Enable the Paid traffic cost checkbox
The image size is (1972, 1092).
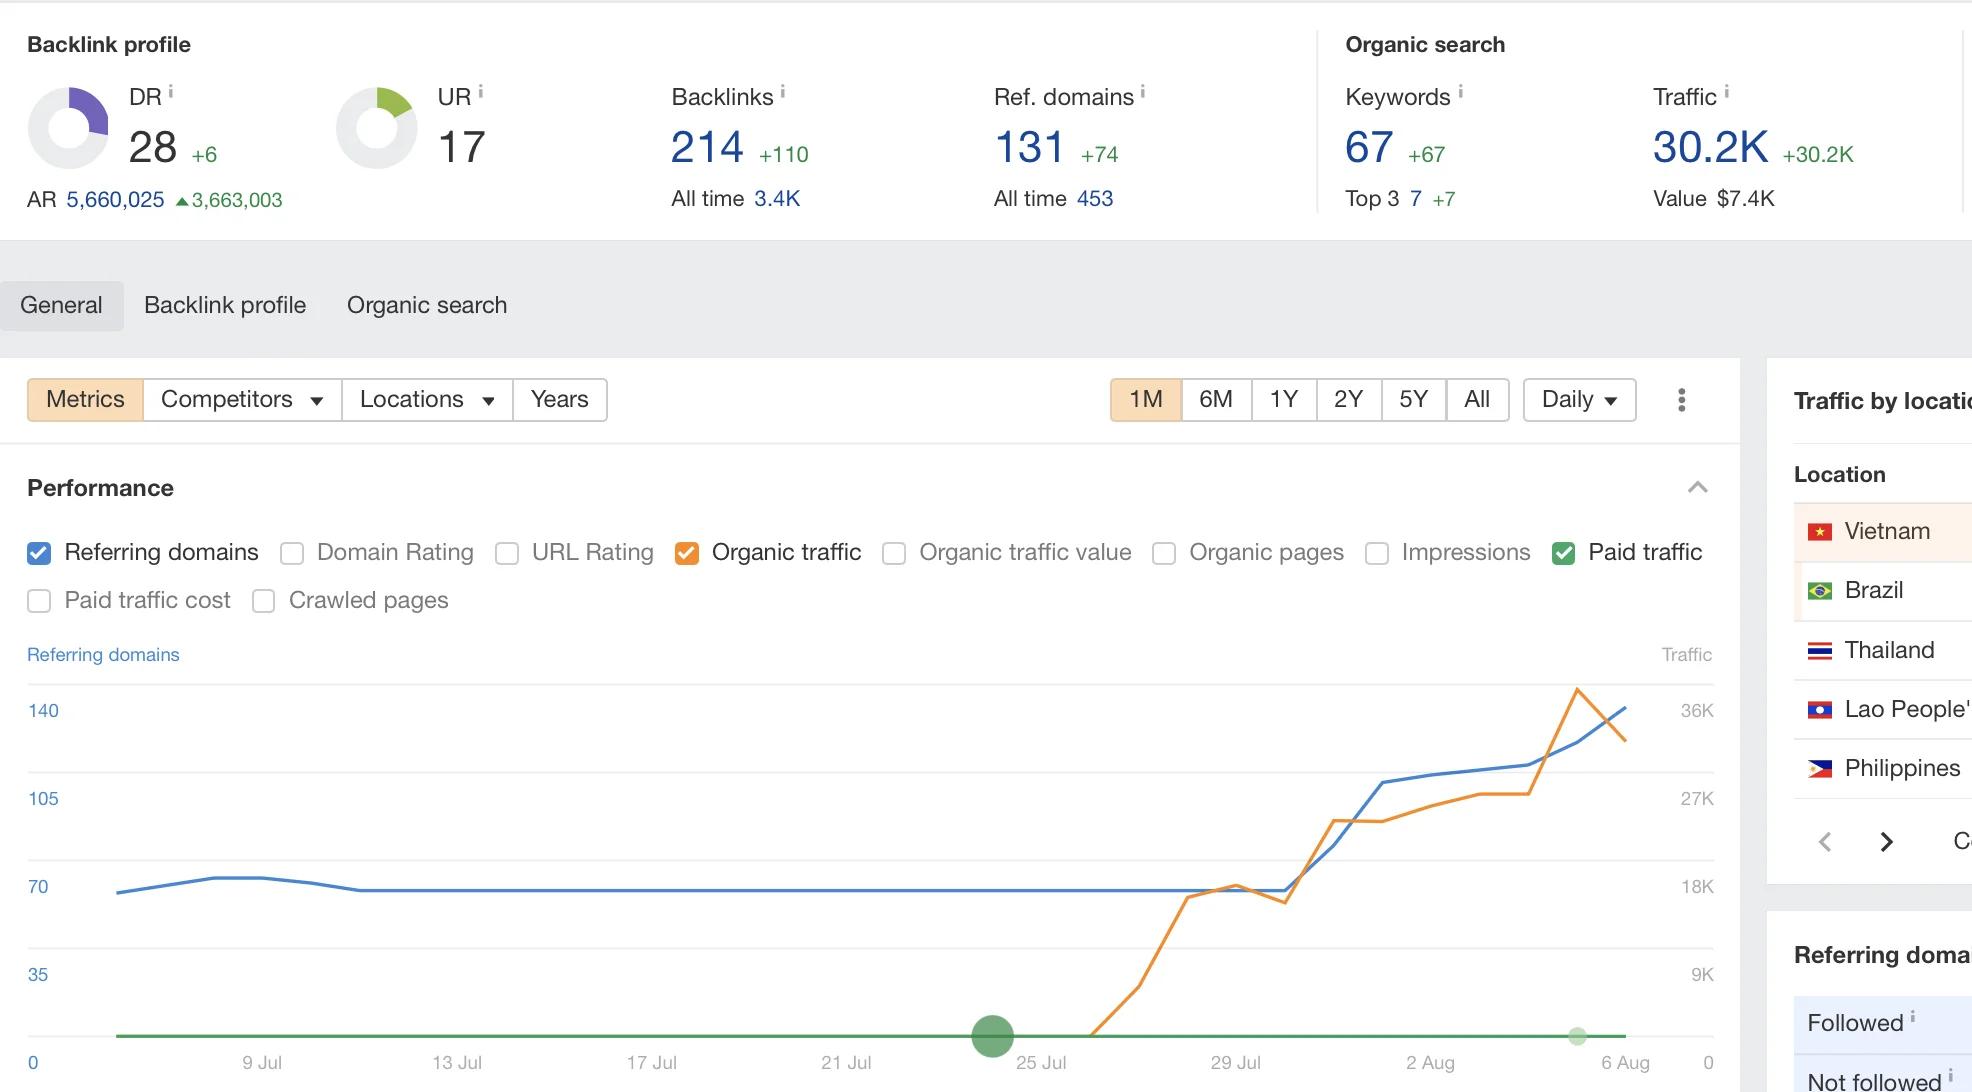[39, 601]
